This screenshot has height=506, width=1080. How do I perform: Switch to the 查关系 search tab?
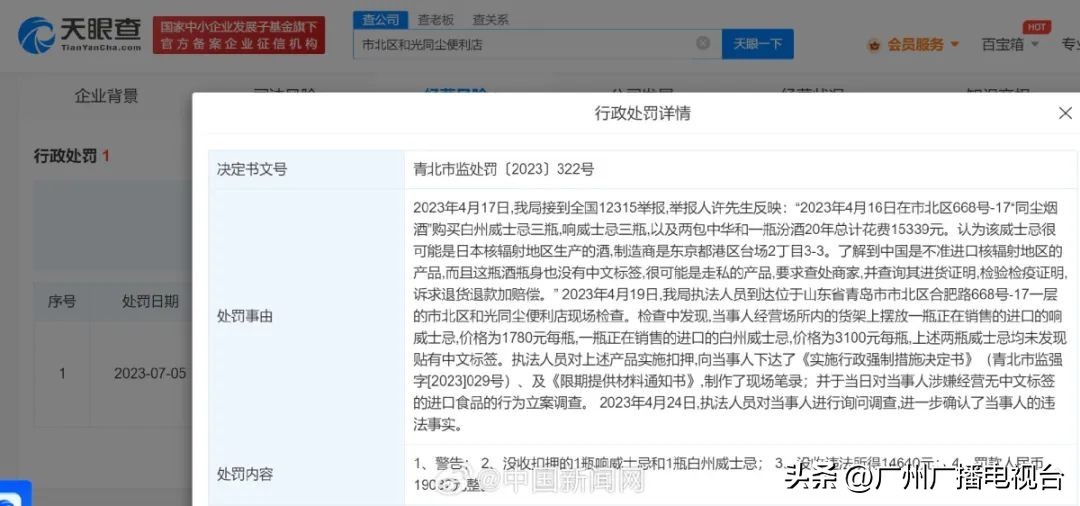(x=490, y=19)
